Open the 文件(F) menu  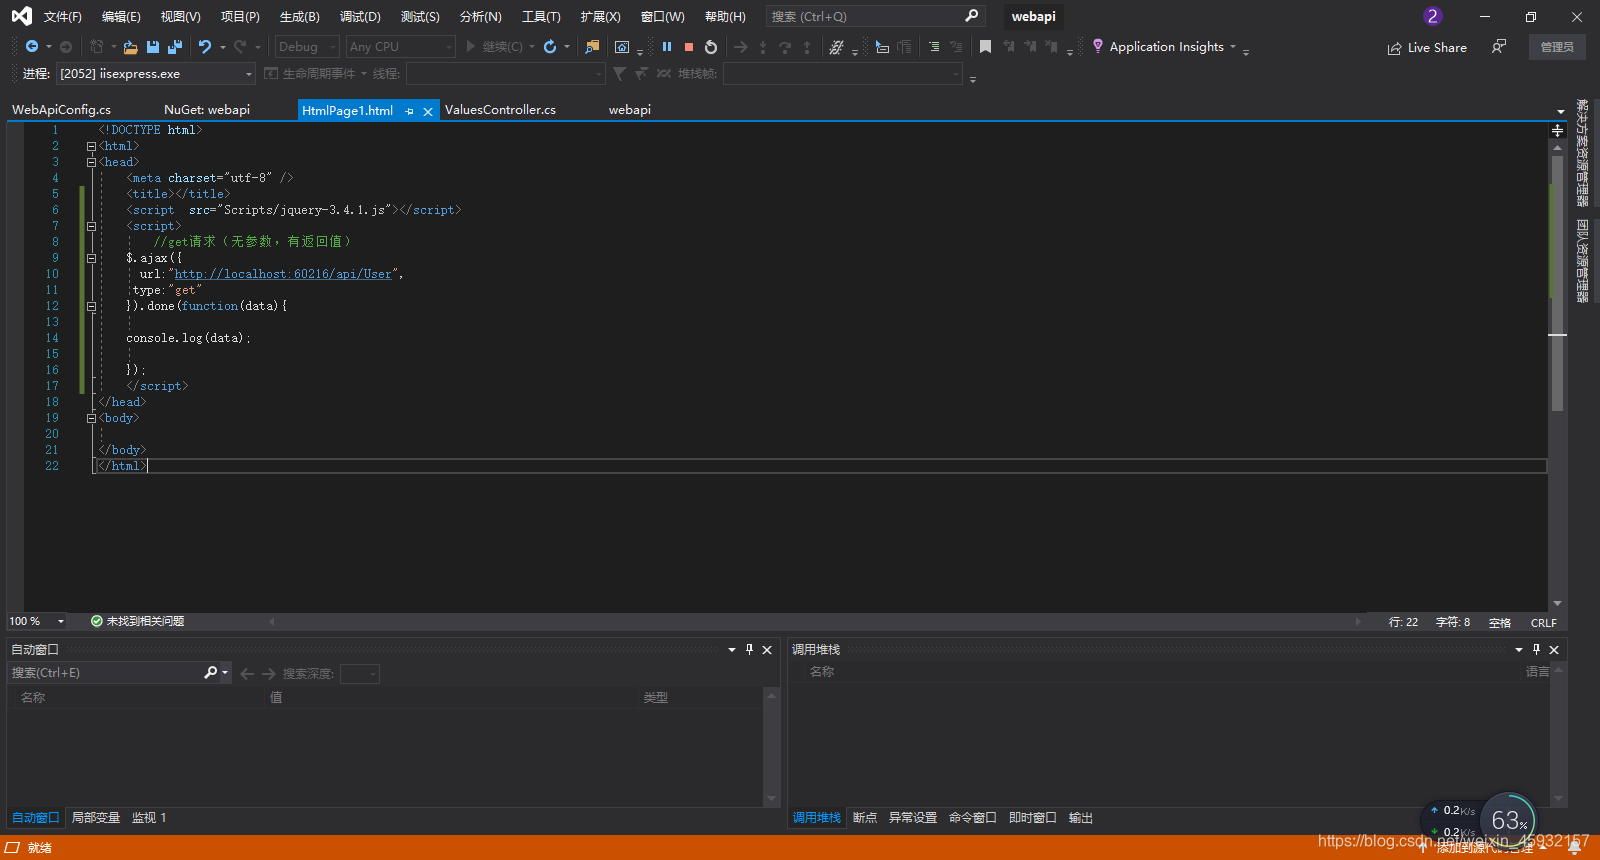(x=62, y=17)
